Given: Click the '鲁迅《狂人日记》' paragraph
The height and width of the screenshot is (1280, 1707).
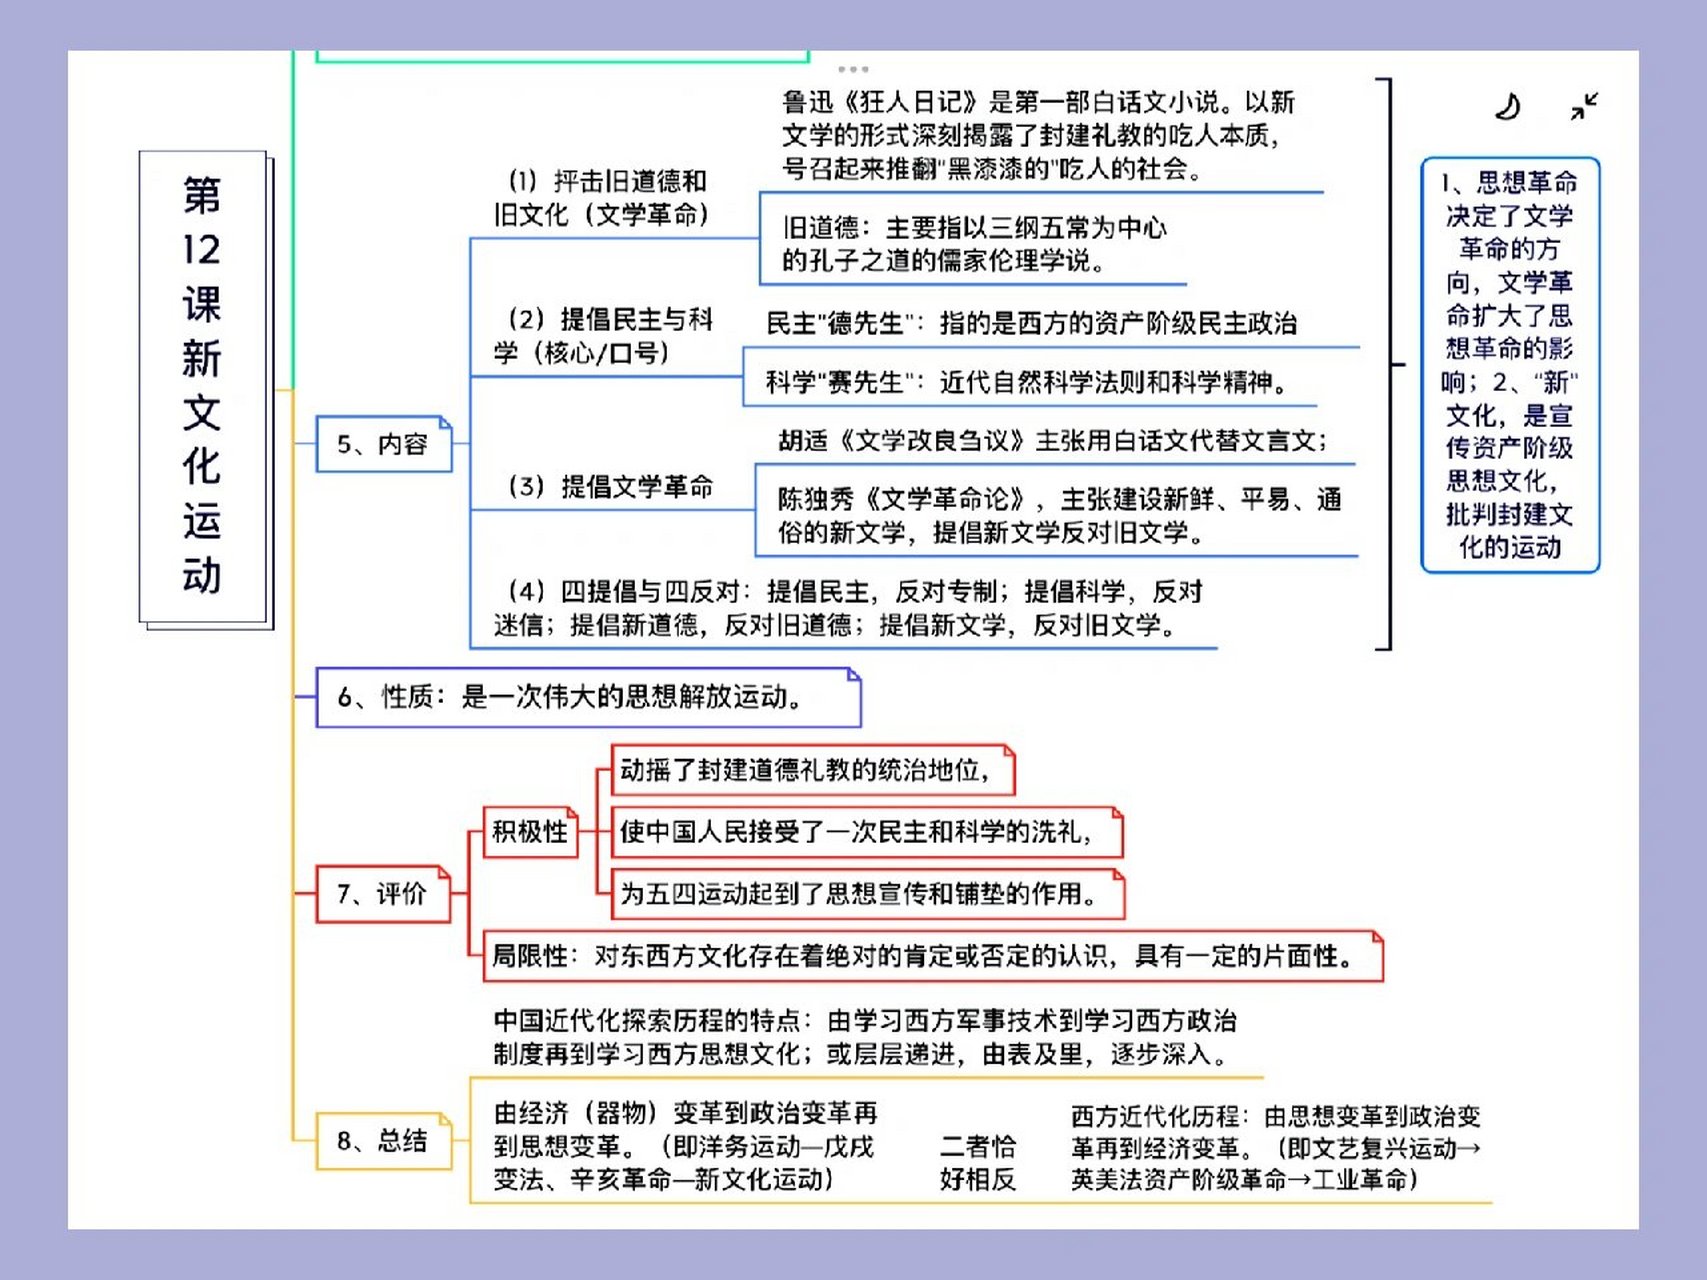Looking at the screenshot, I should (1038, 135).
